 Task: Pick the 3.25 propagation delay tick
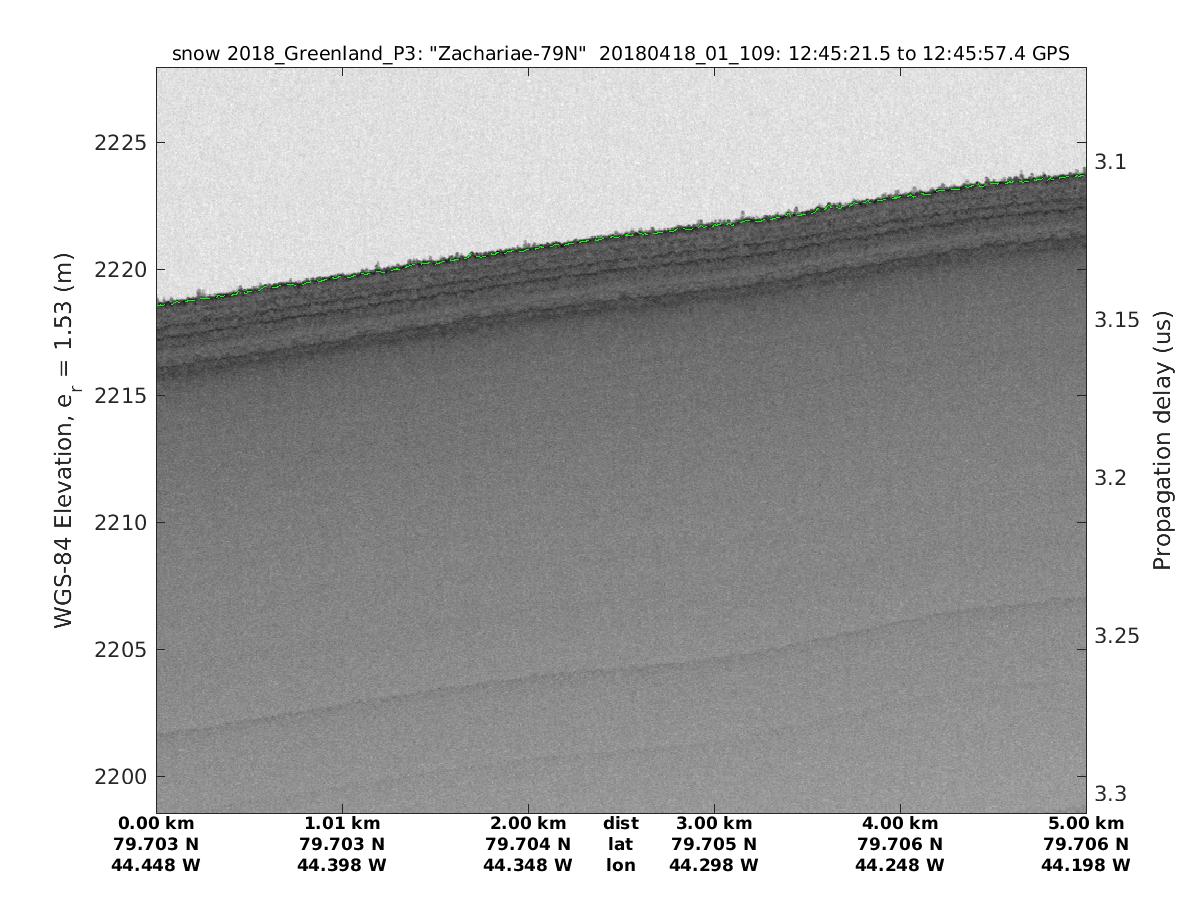(1116, 636)
